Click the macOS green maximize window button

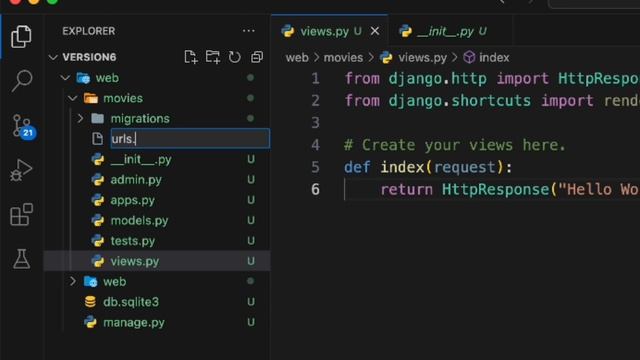coord(52,1)
